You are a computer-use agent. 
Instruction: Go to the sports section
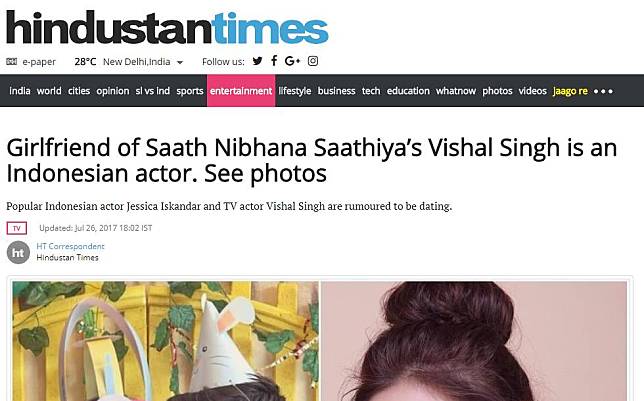coord(190,91)
